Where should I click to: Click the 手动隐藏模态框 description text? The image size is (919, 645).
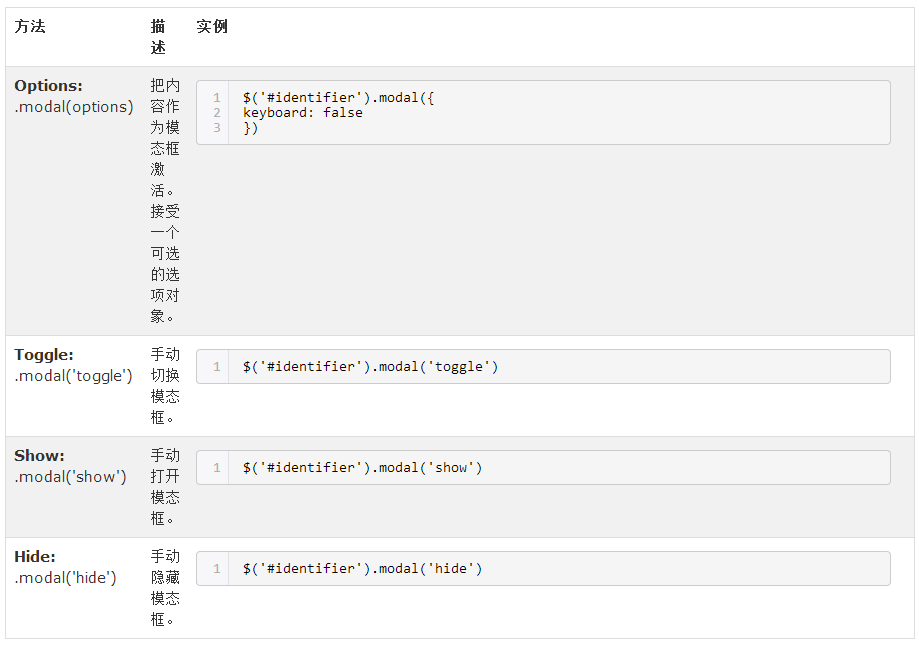165,588
